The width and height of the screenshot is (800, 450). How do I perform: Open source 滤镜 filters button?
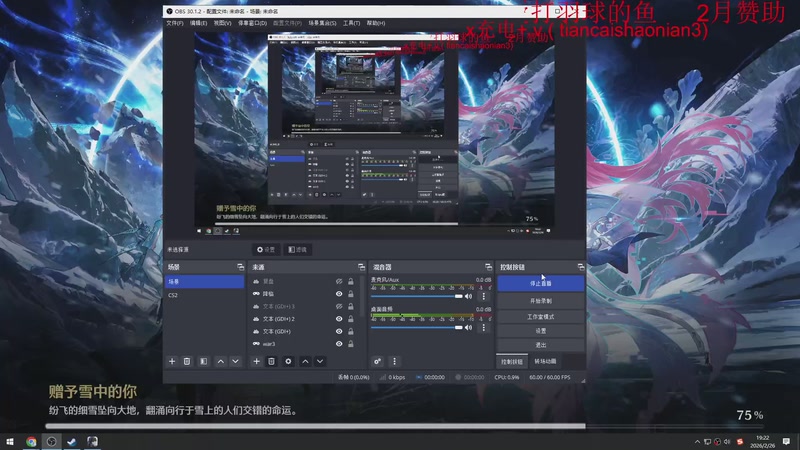[x=297, y=249]
